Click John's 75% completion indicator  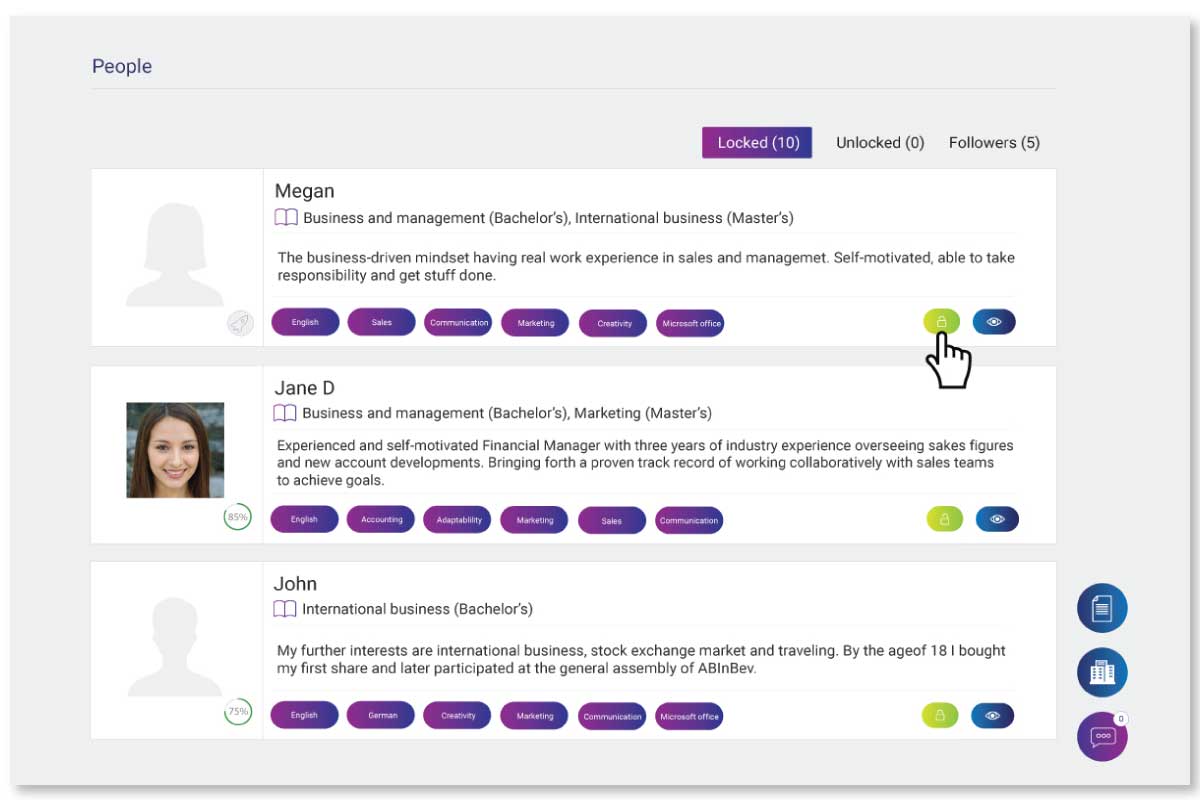click(238, 712)
